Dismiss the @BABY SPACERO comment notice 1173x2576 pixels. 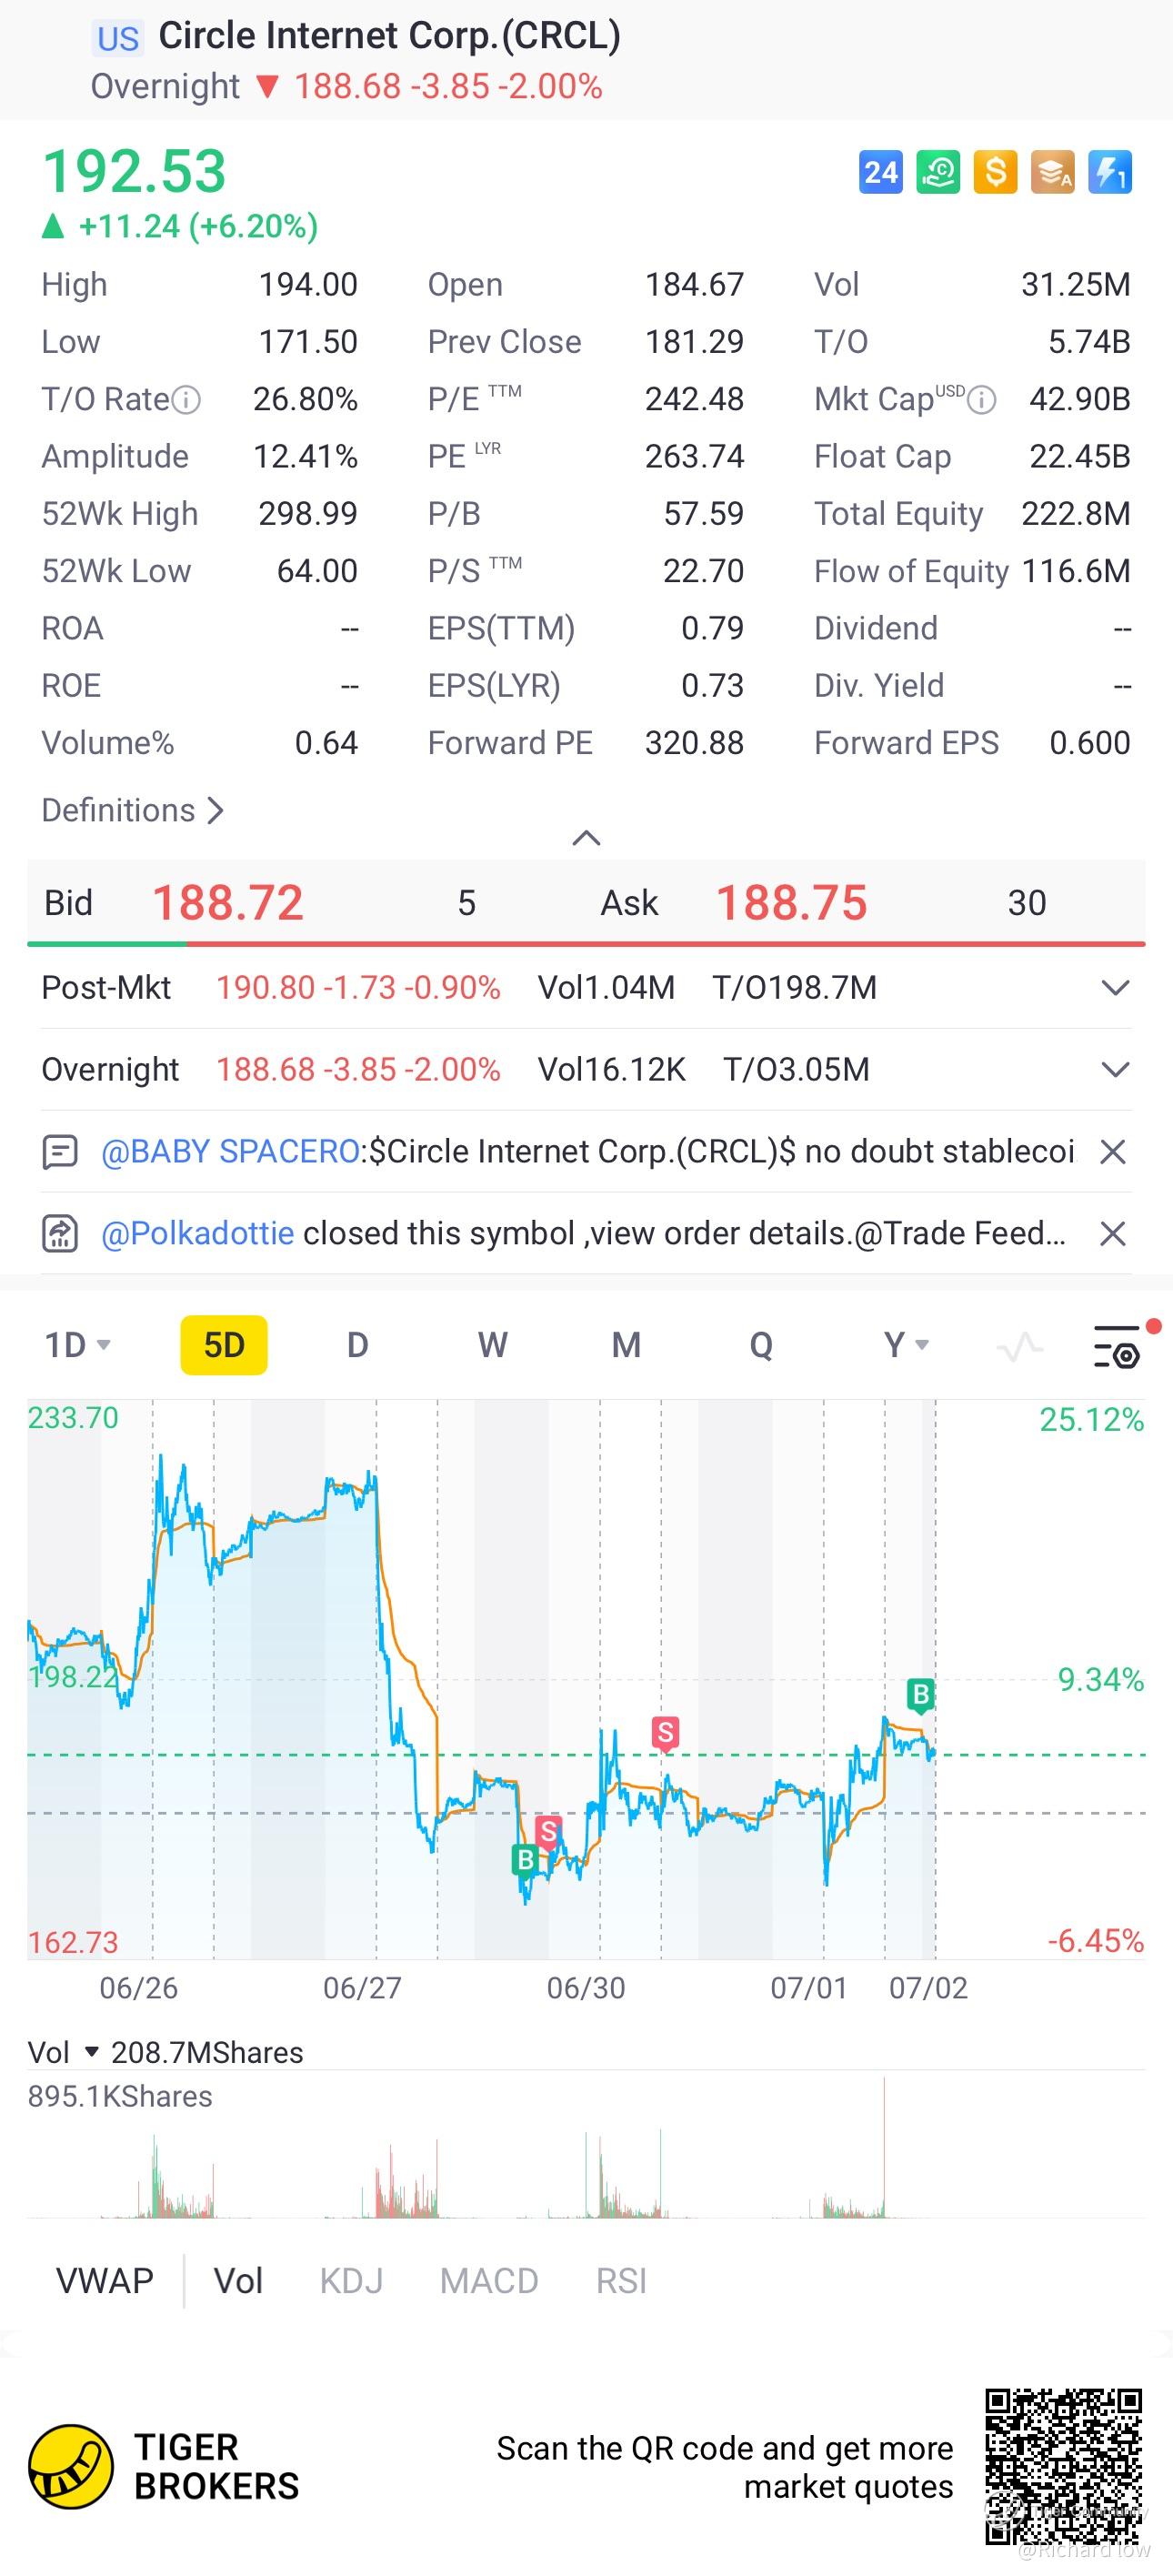(1113, 1152)
